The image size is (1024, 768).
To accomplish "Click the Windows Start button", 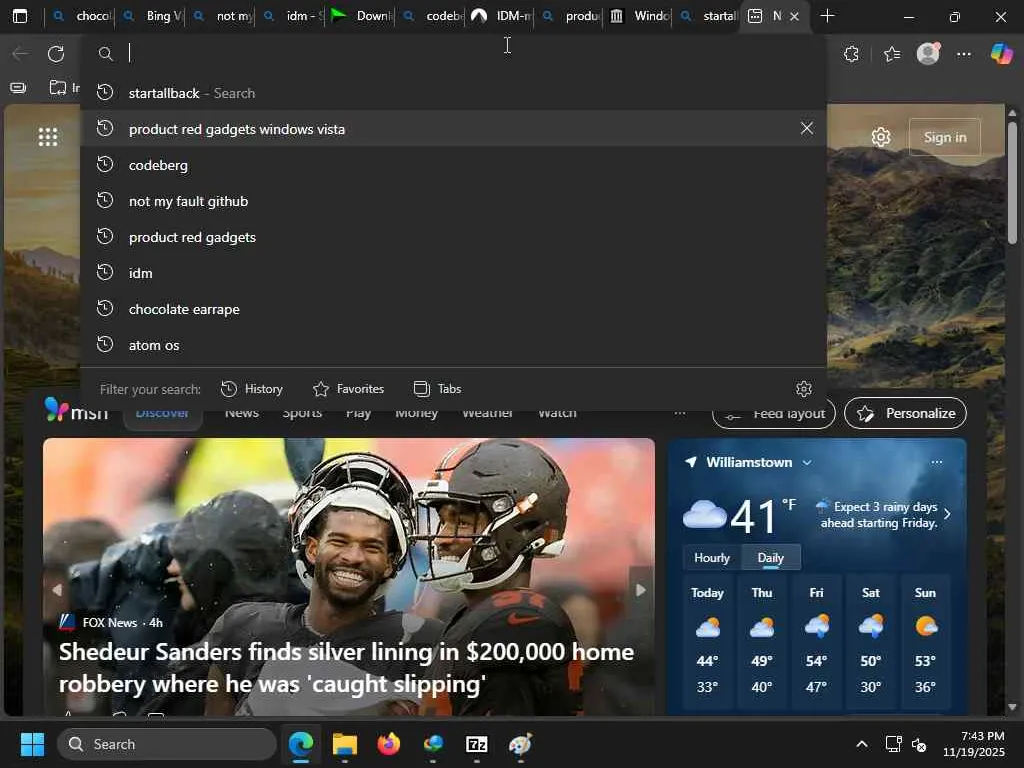I will coord(32,744).
